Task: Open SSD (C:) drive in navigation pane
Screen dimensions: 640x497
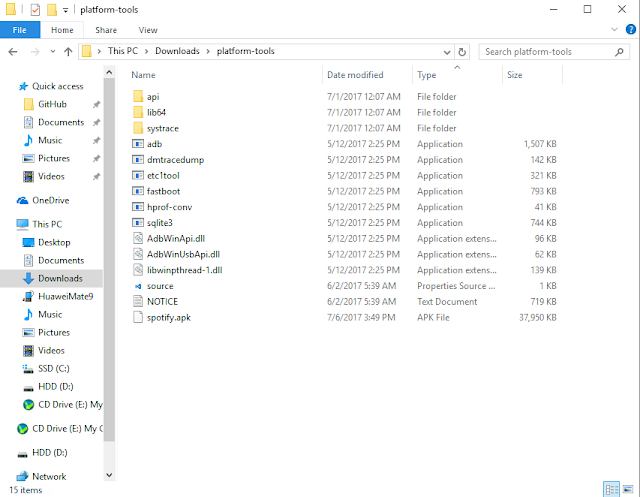Action: click(53, 368)
